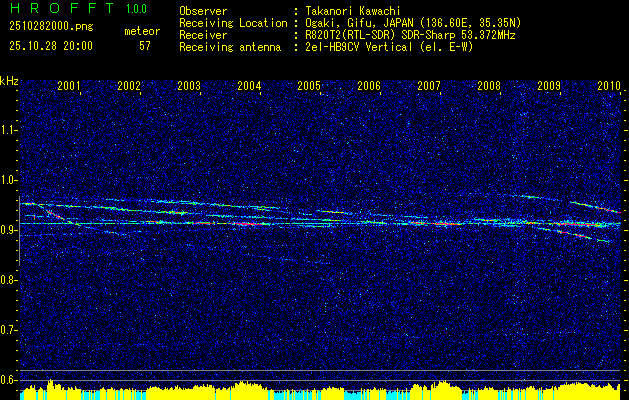Click the 2010 time marker
629x400 pixels.
(609, 85)
